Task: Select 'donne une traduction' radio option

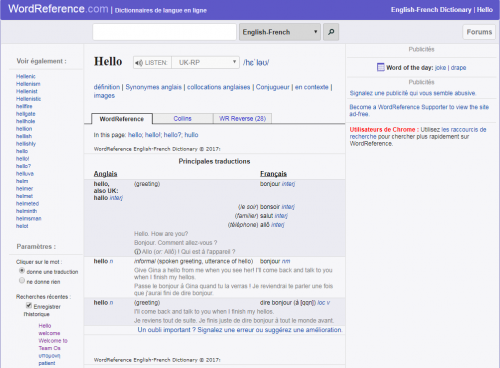Action: [22, 271]
